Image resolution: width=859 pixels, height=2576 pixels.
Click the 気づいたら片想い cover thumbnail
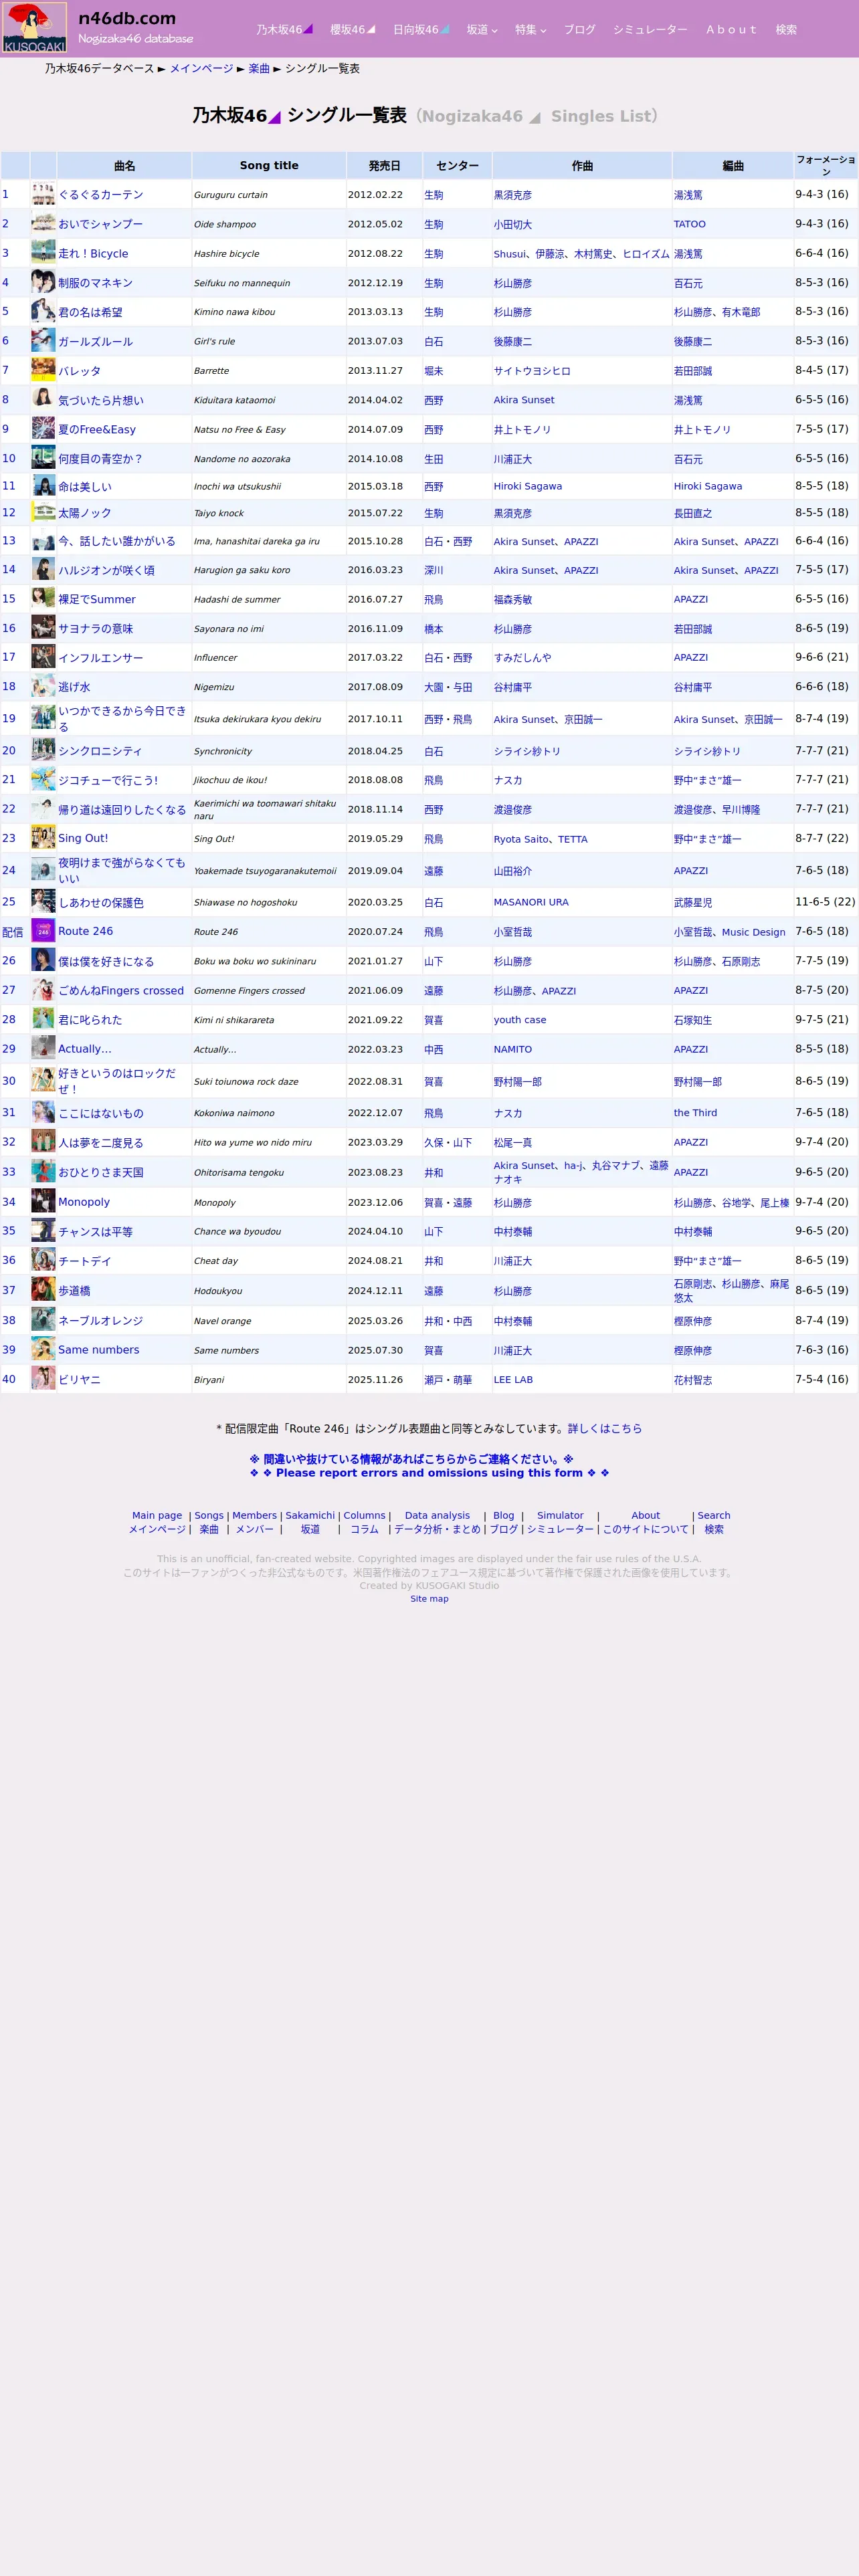(x=43, y=399)
